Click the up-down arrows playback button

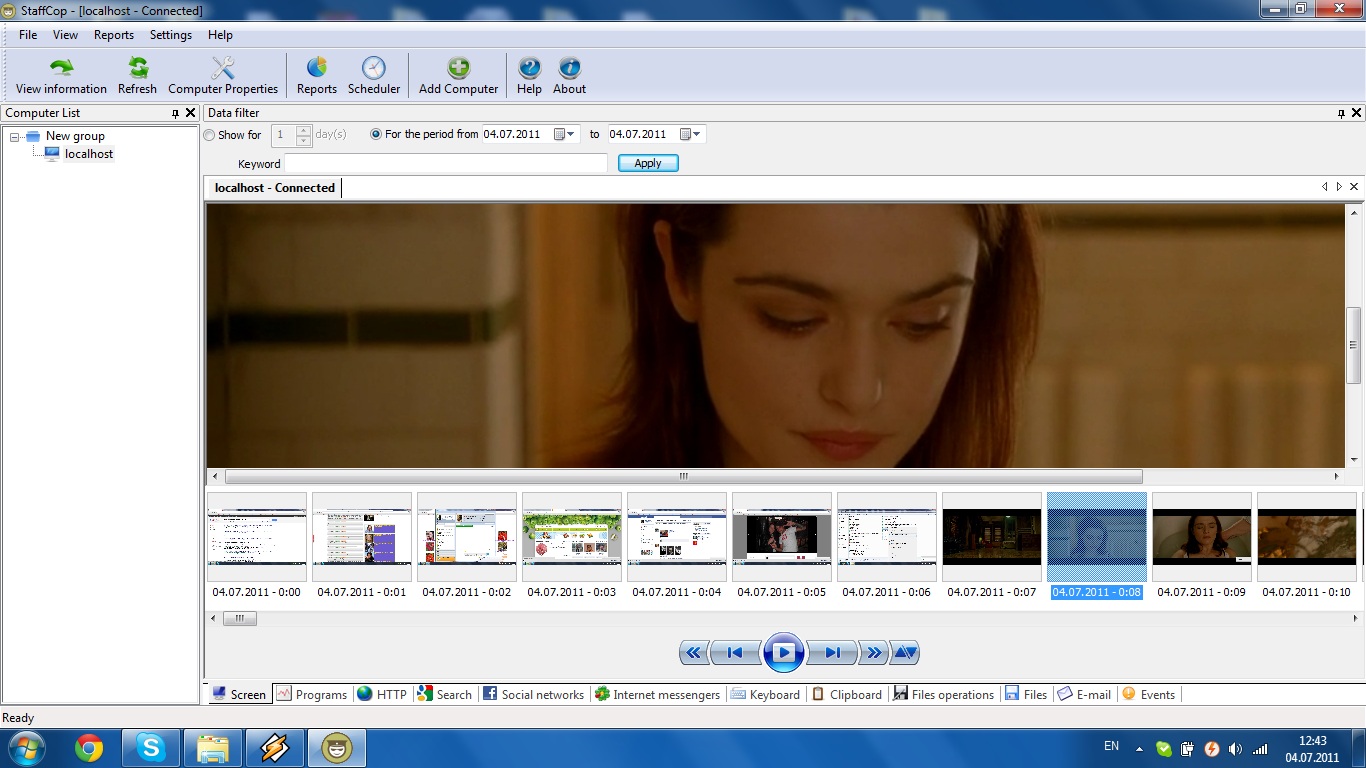point(904,653)
